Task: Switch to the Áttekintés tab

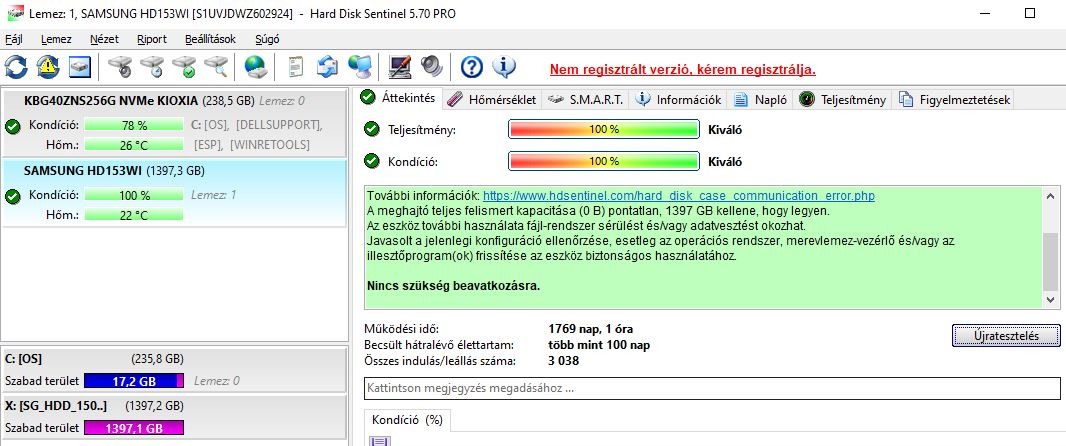Action: click(x=401, y=98)
